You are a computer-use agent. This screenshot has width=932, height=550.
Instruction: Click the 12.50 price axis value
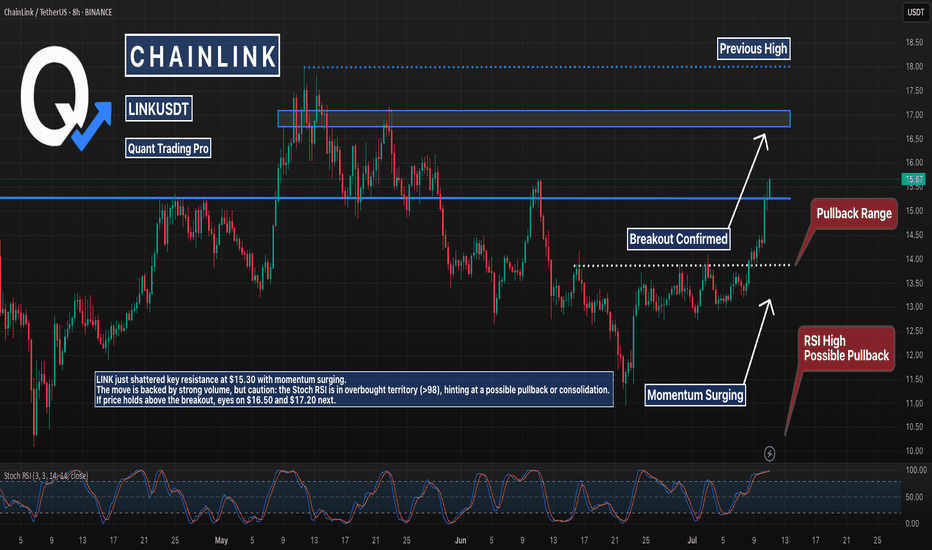pyautogui.click(x=914, y=331)
